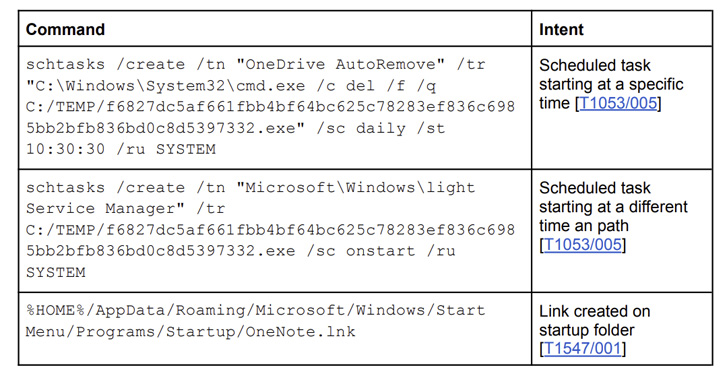The image size is (728, 376).
Task: Click the "/sc onstart" schedule parameter
Action: click(x=361, y=251)
